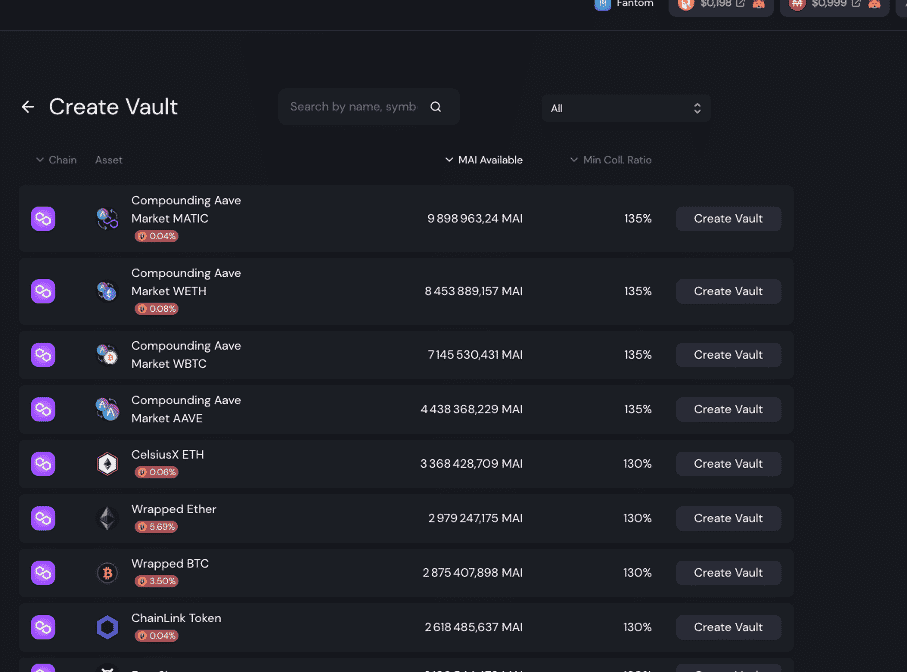Click the 0.06% badge under CelsiusX ETH
908x672 pixels.
tap(156, 472)
